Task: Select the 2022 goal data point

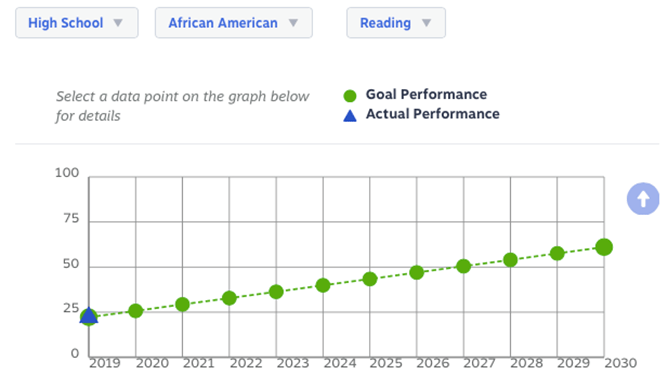Action: (229, 298)
